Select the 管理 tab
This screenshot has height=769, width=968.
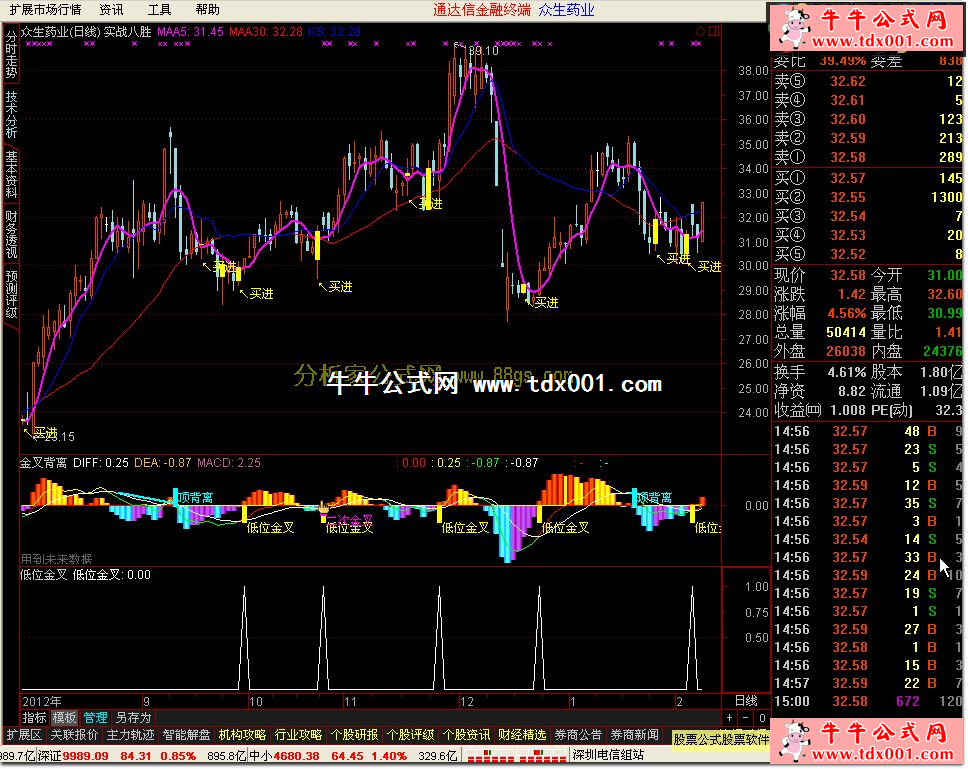pos(95,718)
